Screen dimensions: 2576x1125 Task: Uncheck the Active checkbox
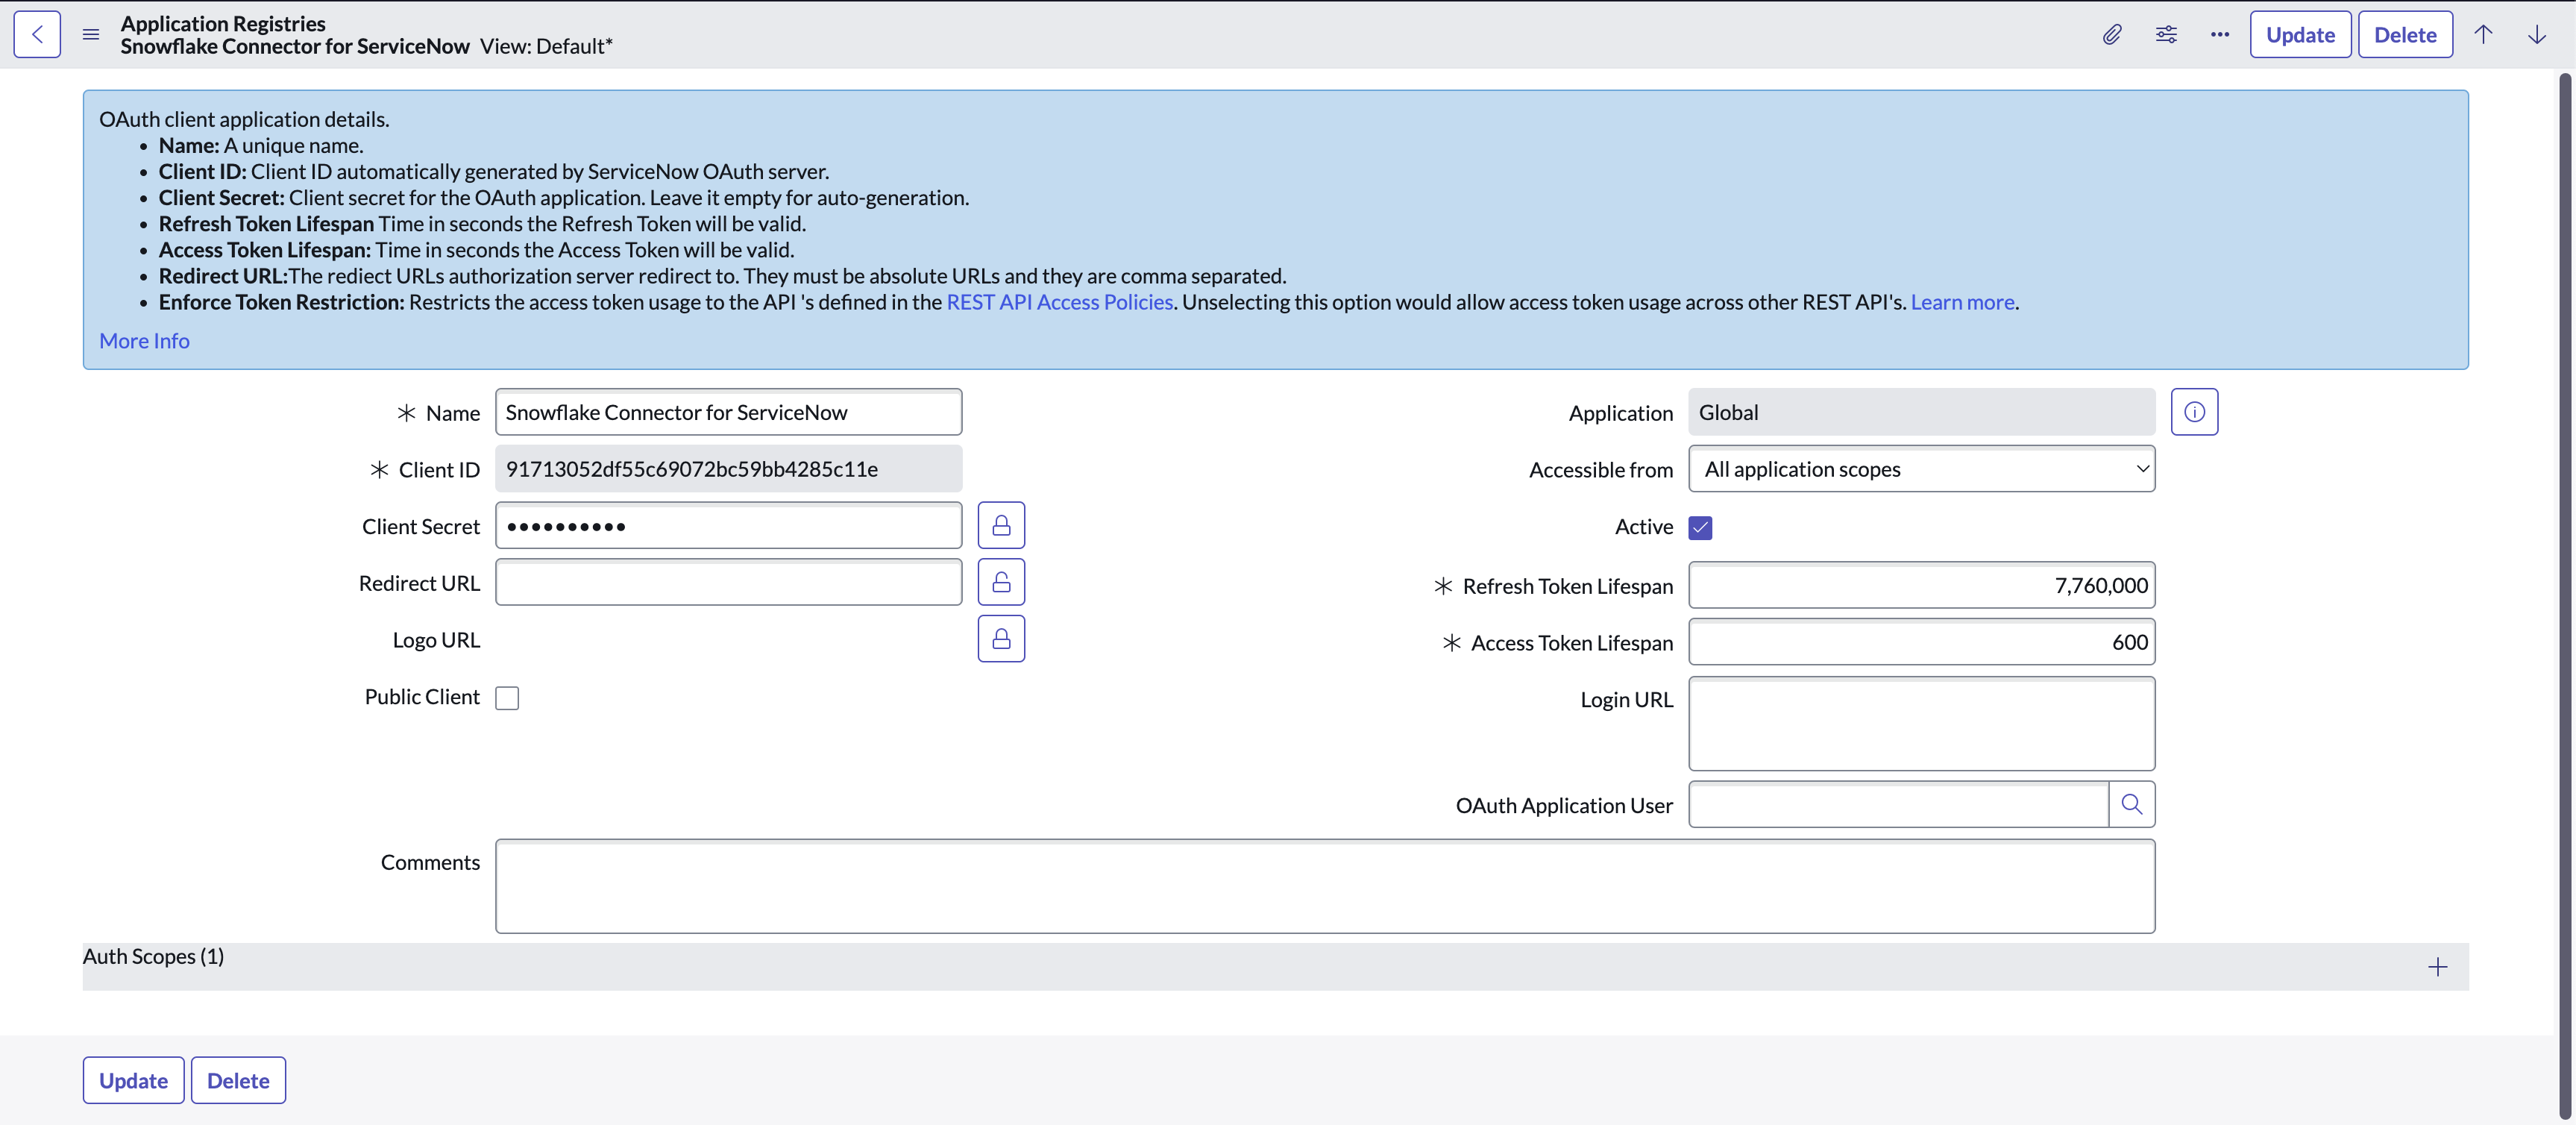coord(1701,527)
